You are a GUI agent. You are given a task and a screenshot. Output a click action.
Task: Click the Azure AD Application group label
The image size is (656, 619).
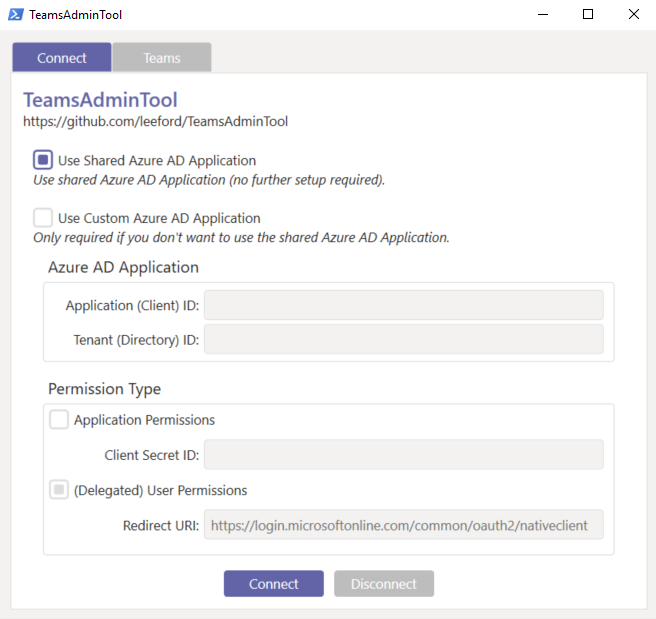[123, 267]
